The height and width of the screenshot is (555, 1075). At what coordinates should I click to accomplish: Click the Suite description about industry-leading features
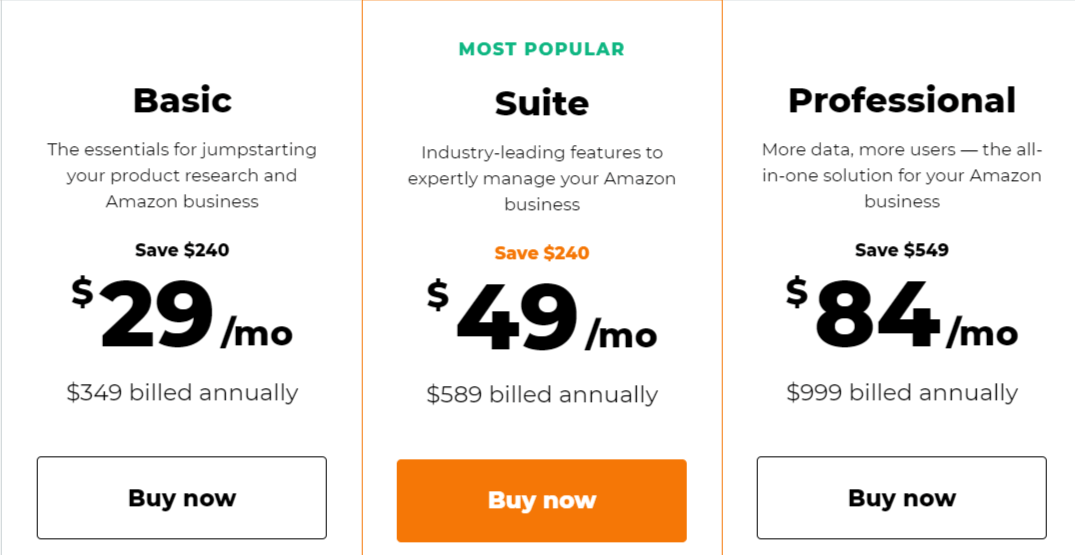point(542,178)
